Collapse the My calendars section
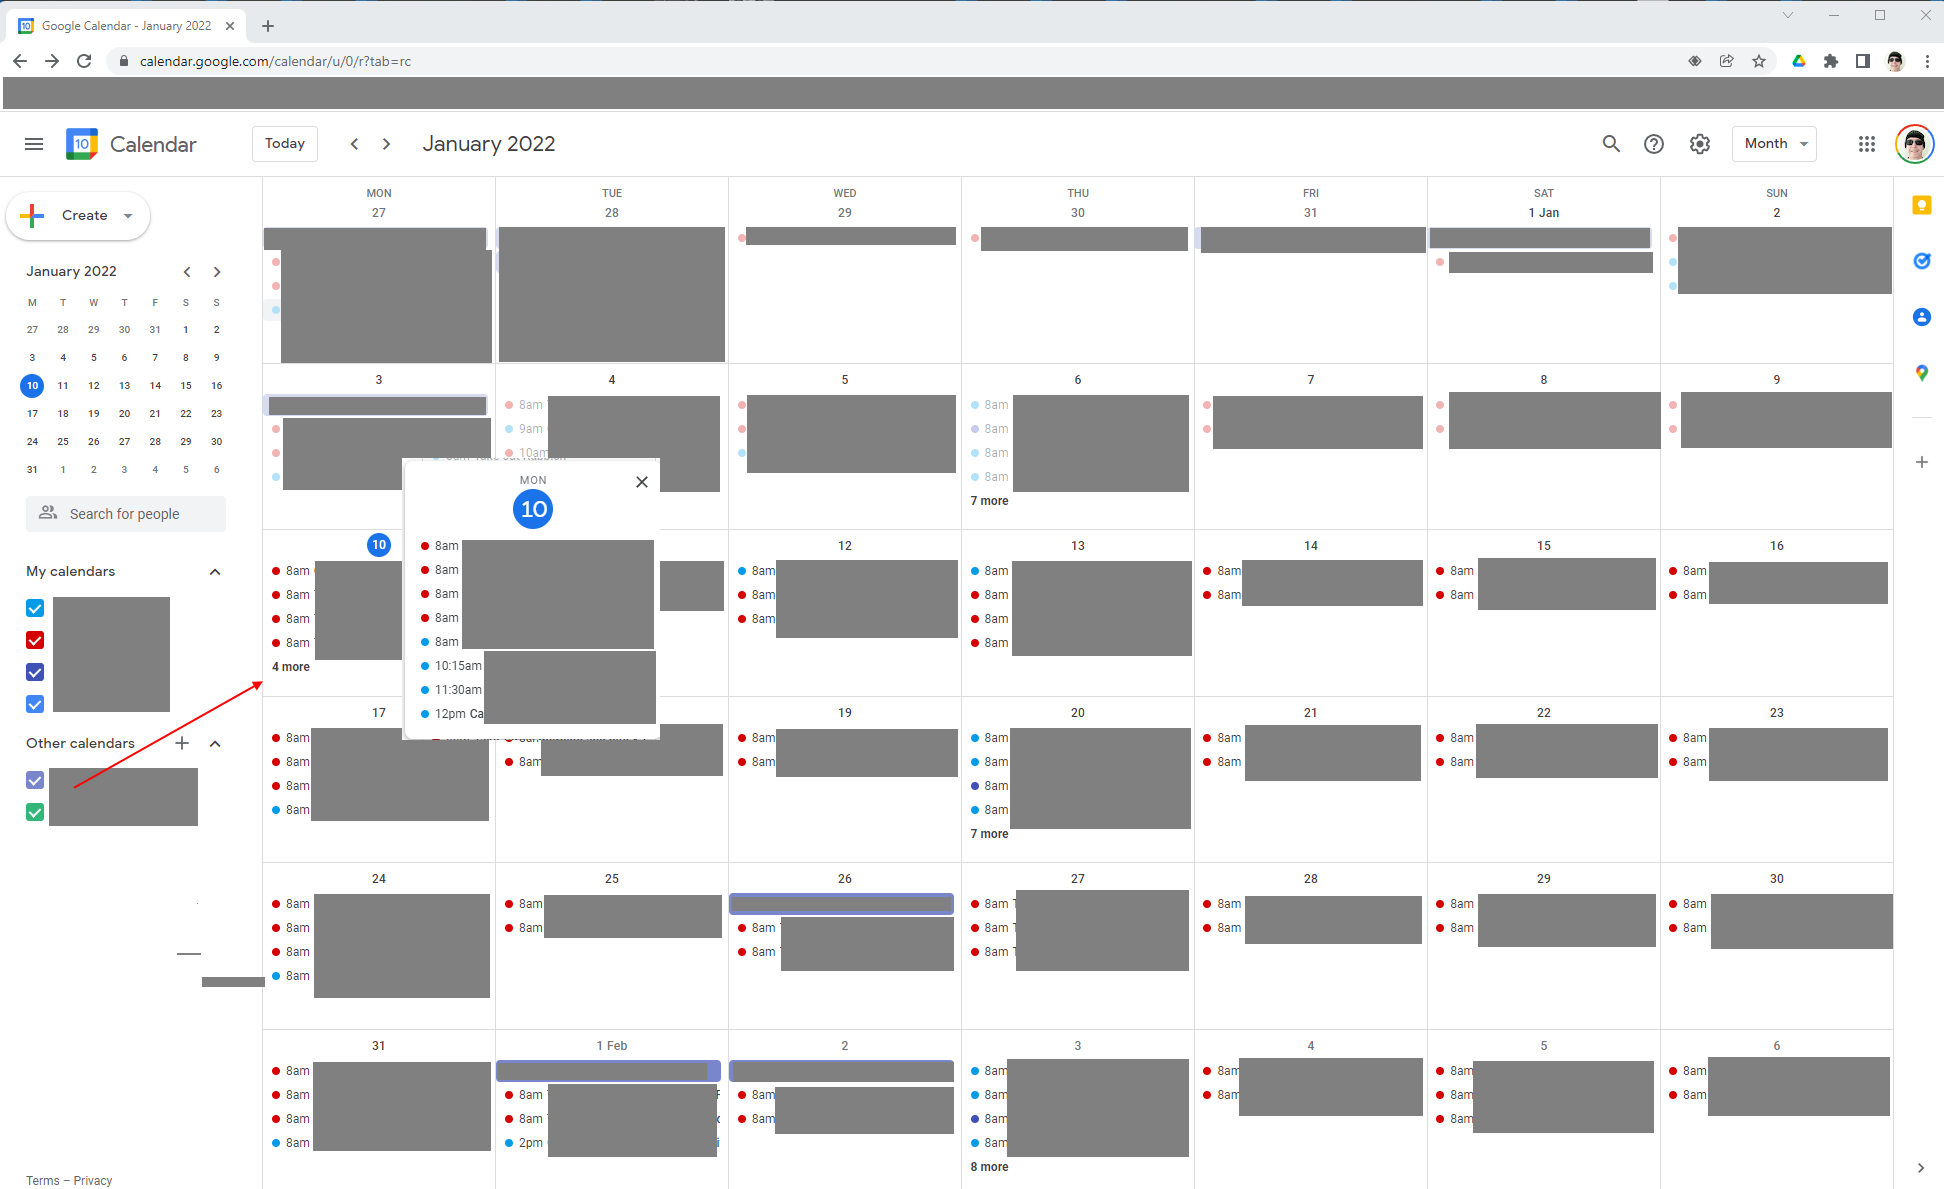Image resolution: width=1944 pixels, height=1189 pixels. tap(215, 572)
